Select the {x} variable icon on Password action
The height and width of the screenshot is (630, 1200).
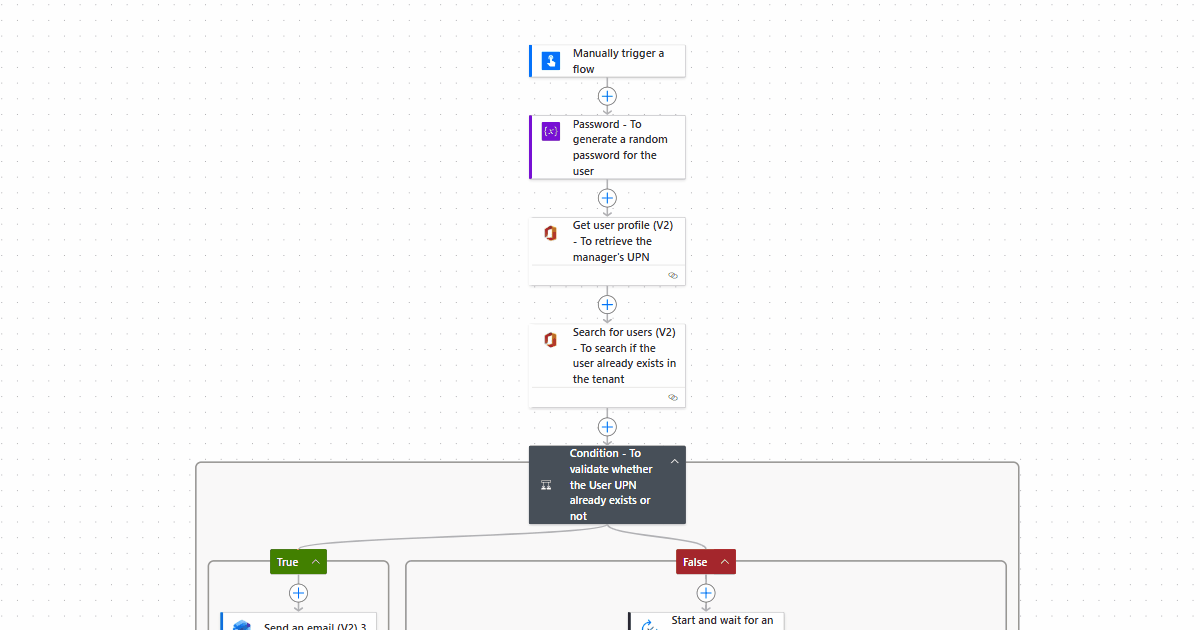(x=550, y=131)
